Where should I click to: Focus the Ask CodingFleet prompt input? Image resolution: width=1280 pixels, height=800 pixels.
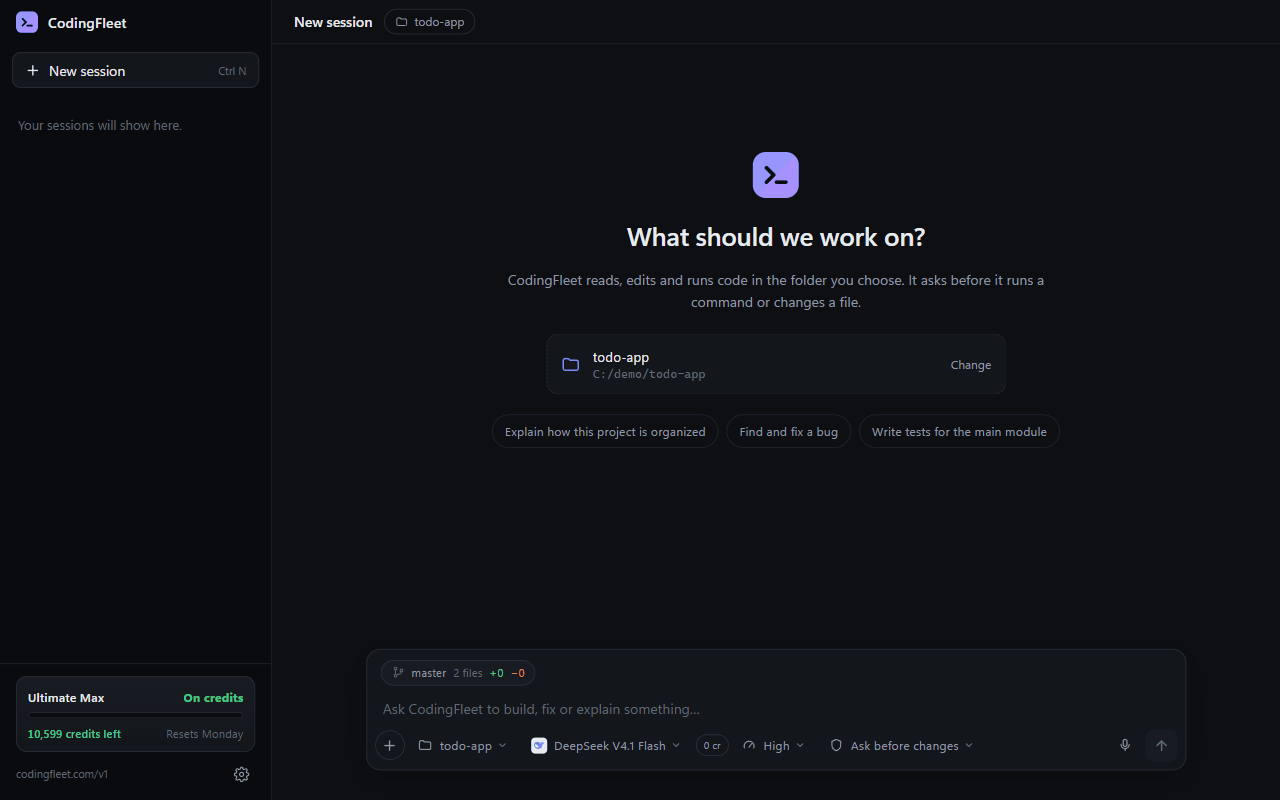775,709
